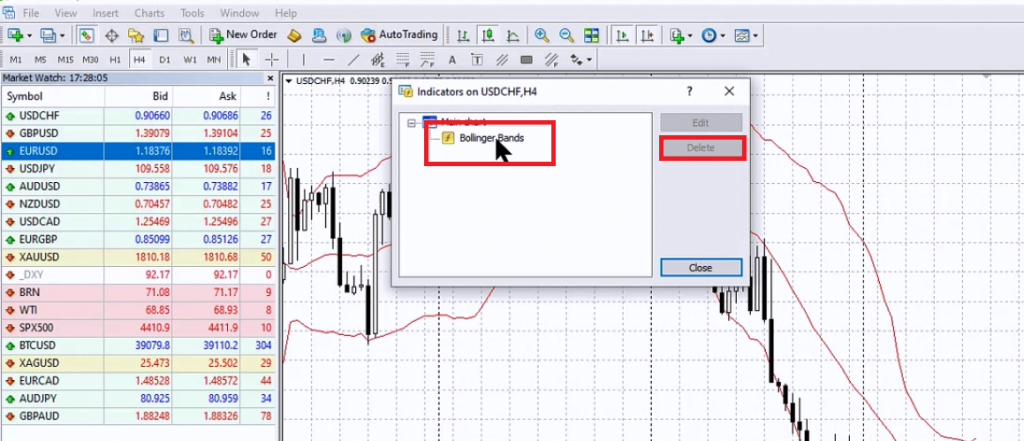Image resolution: width=1024 pixels, height=441 pixels.
Task: Draw a horizontal line
Action: click(329, 60)
